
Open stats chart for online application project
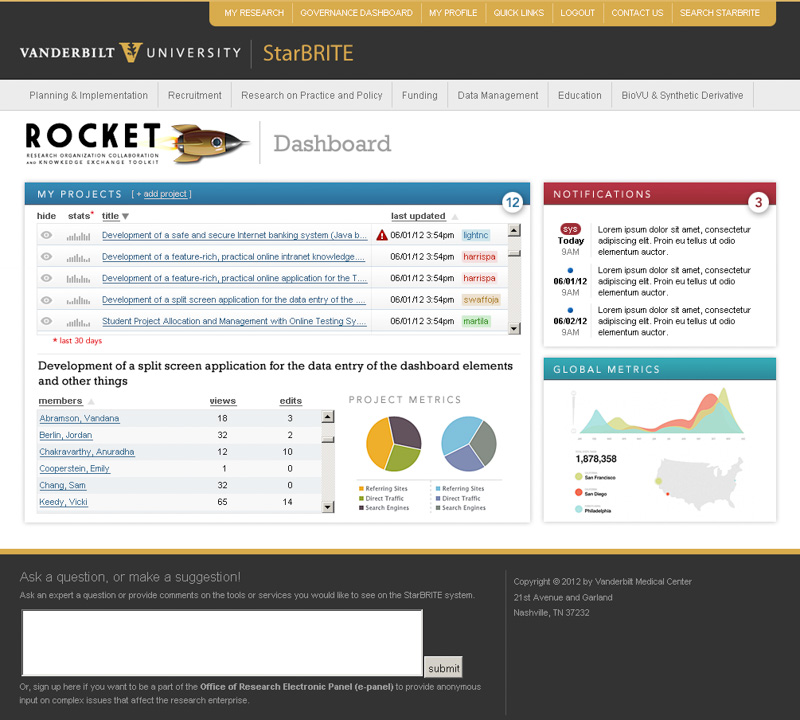point(78,279)
